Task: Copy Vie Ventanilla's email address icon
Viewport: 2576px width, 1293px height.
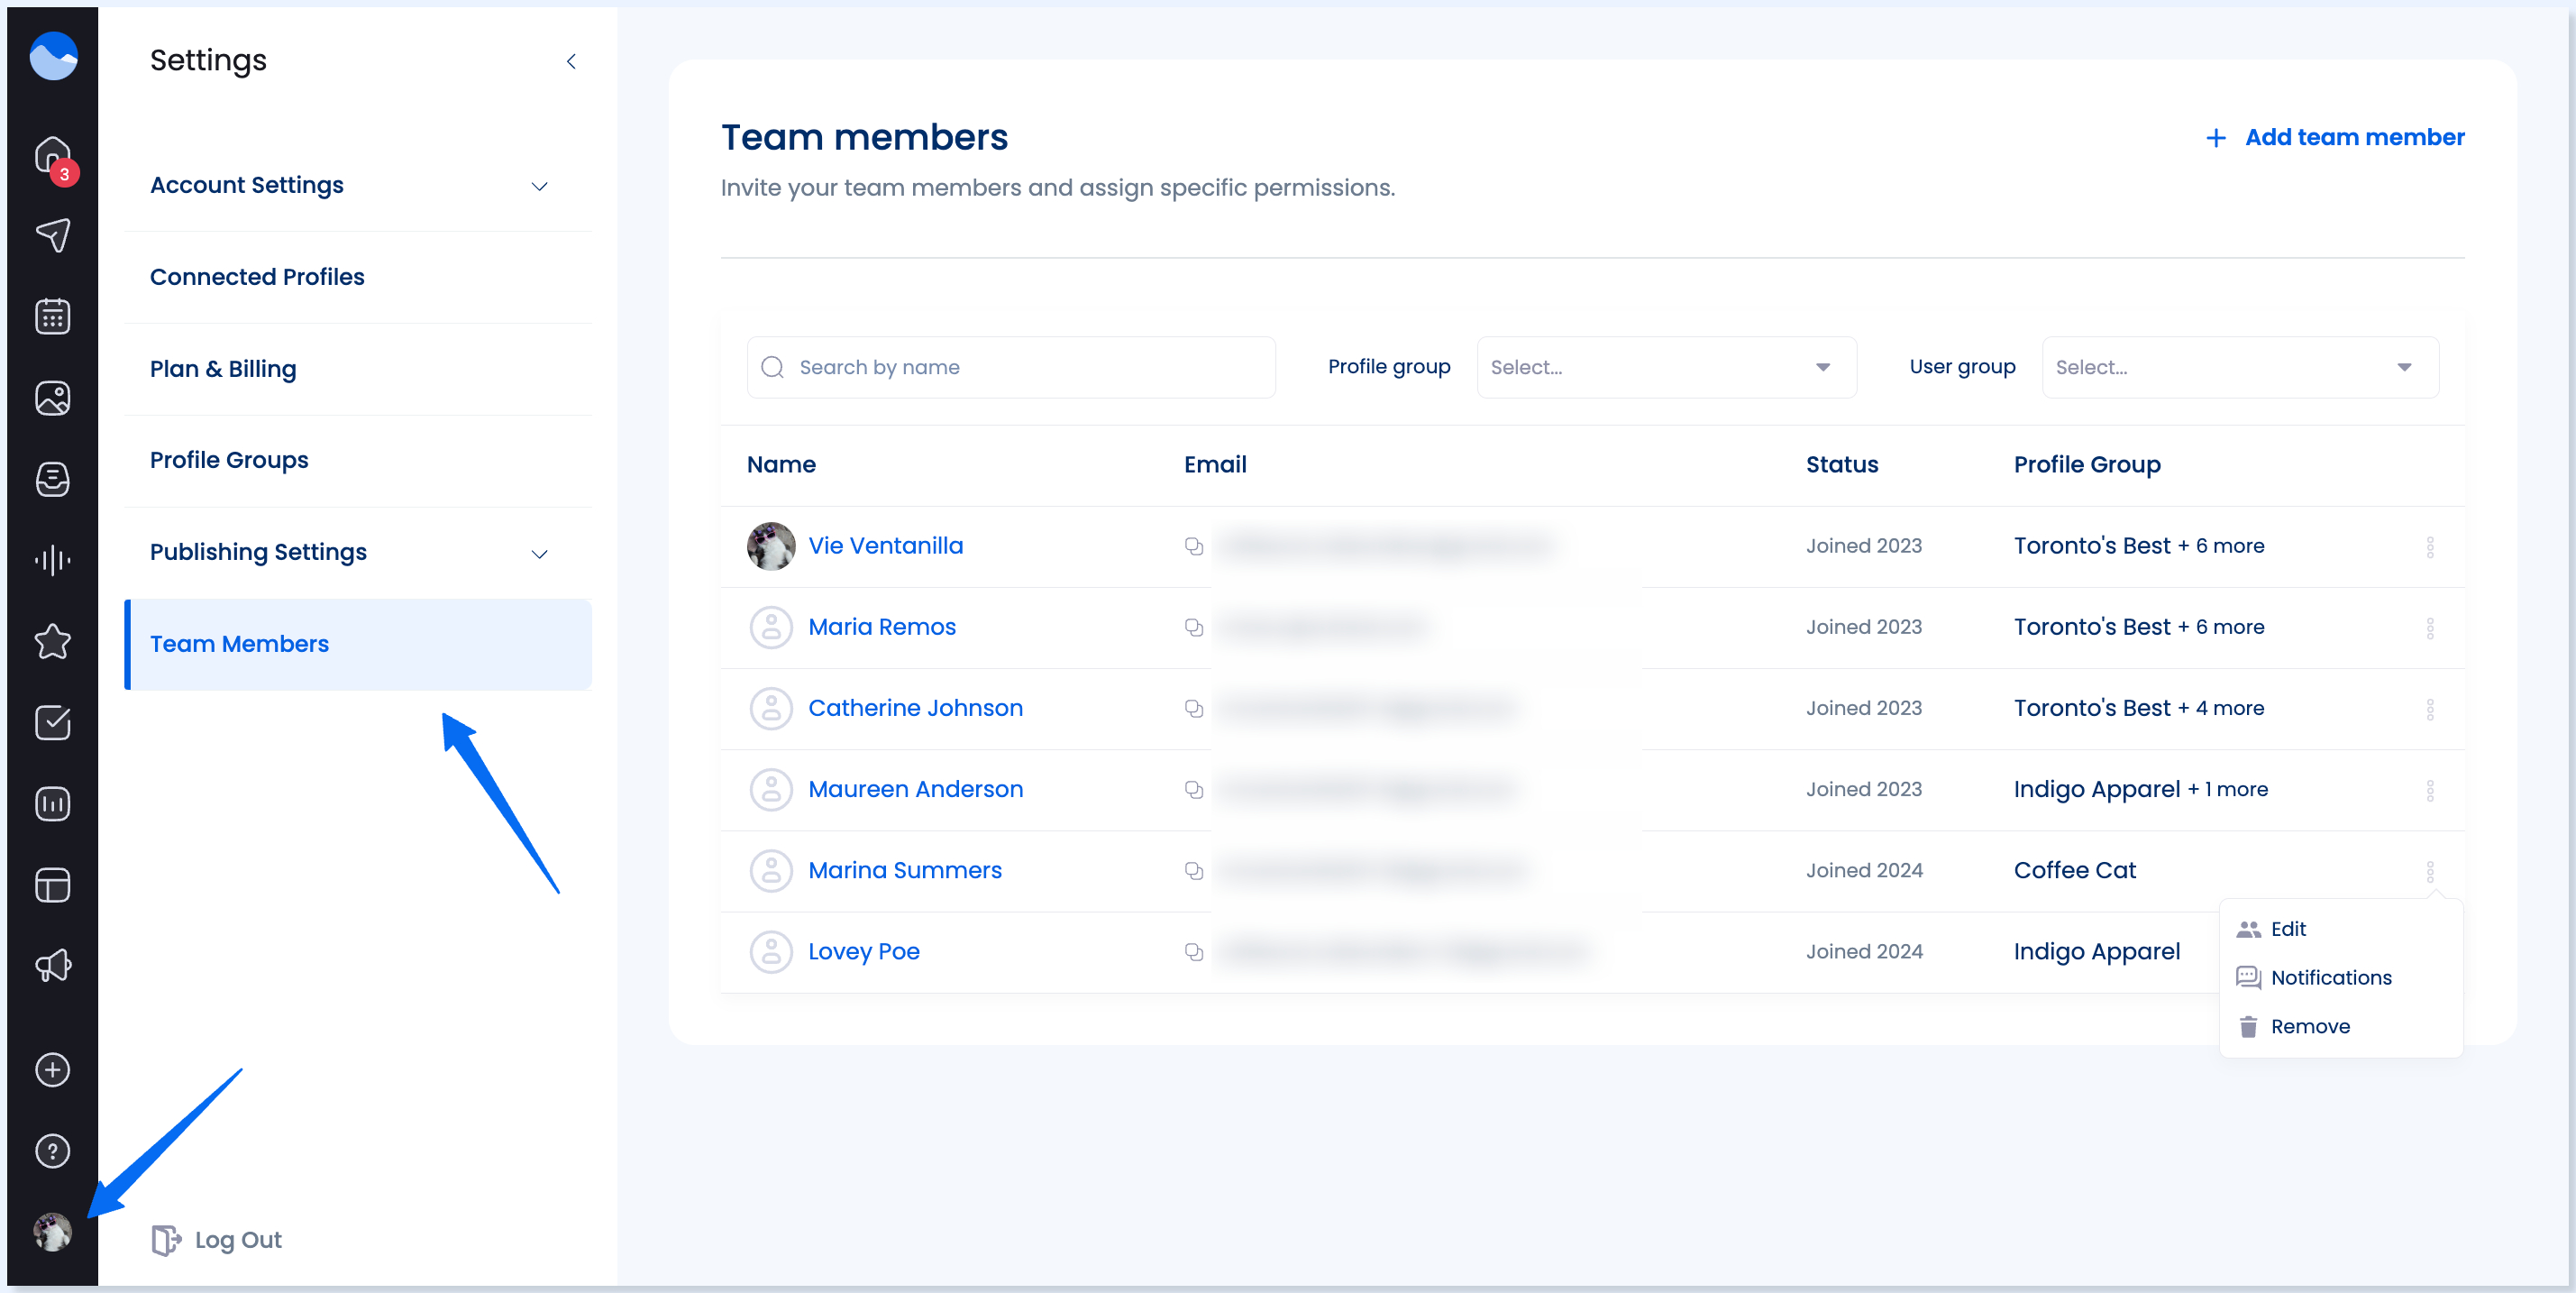Action: (1193, 546)
